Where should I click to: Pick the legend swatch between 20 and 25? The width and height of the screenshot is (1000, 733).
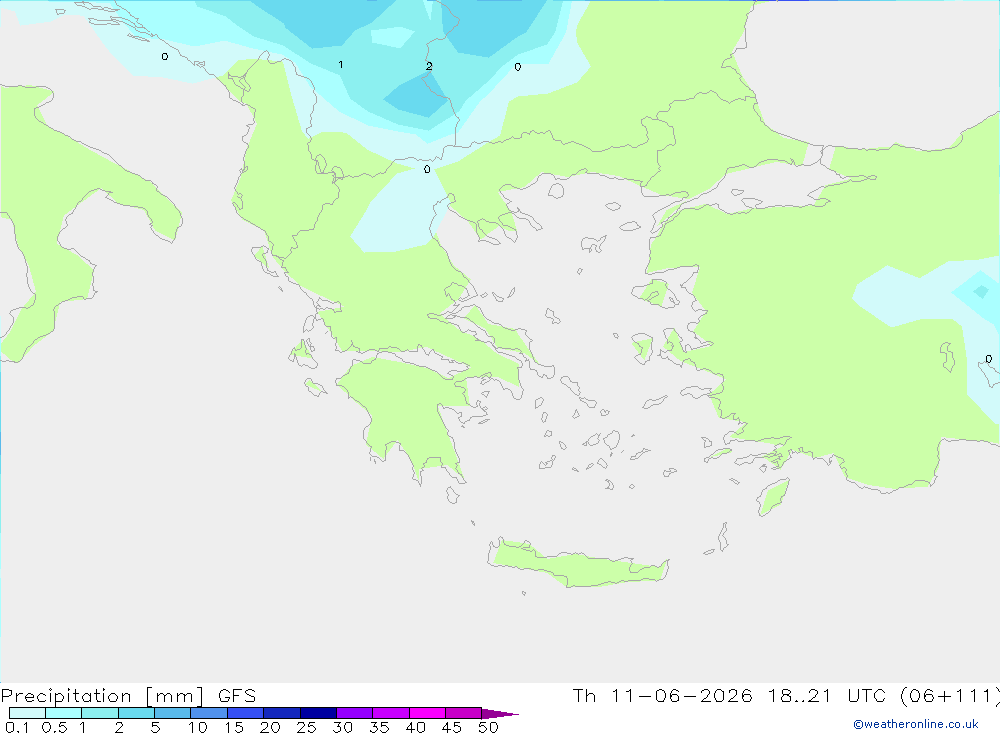coord(282,713)
